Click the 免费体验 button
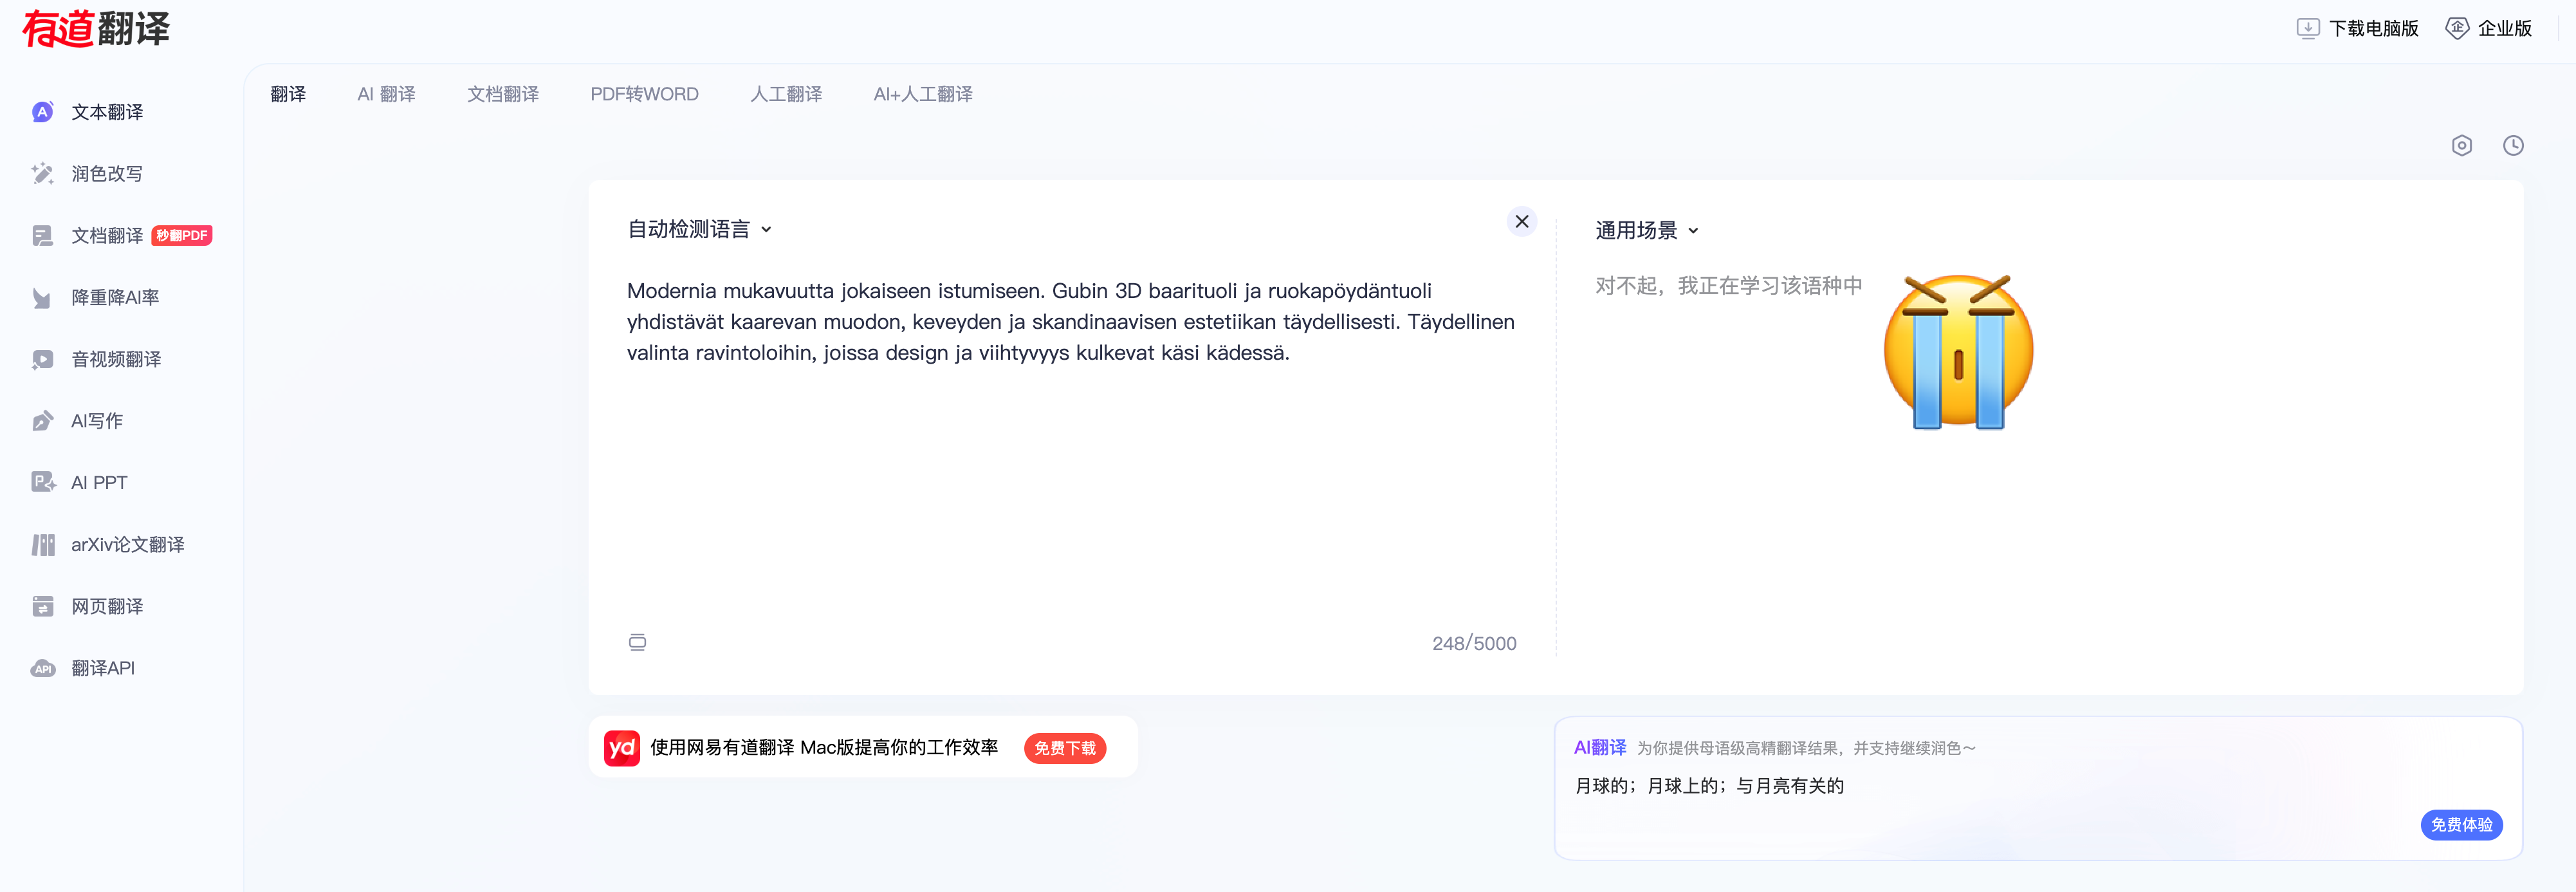This screenshot has width=2576, height=892. pos(2460,825)
